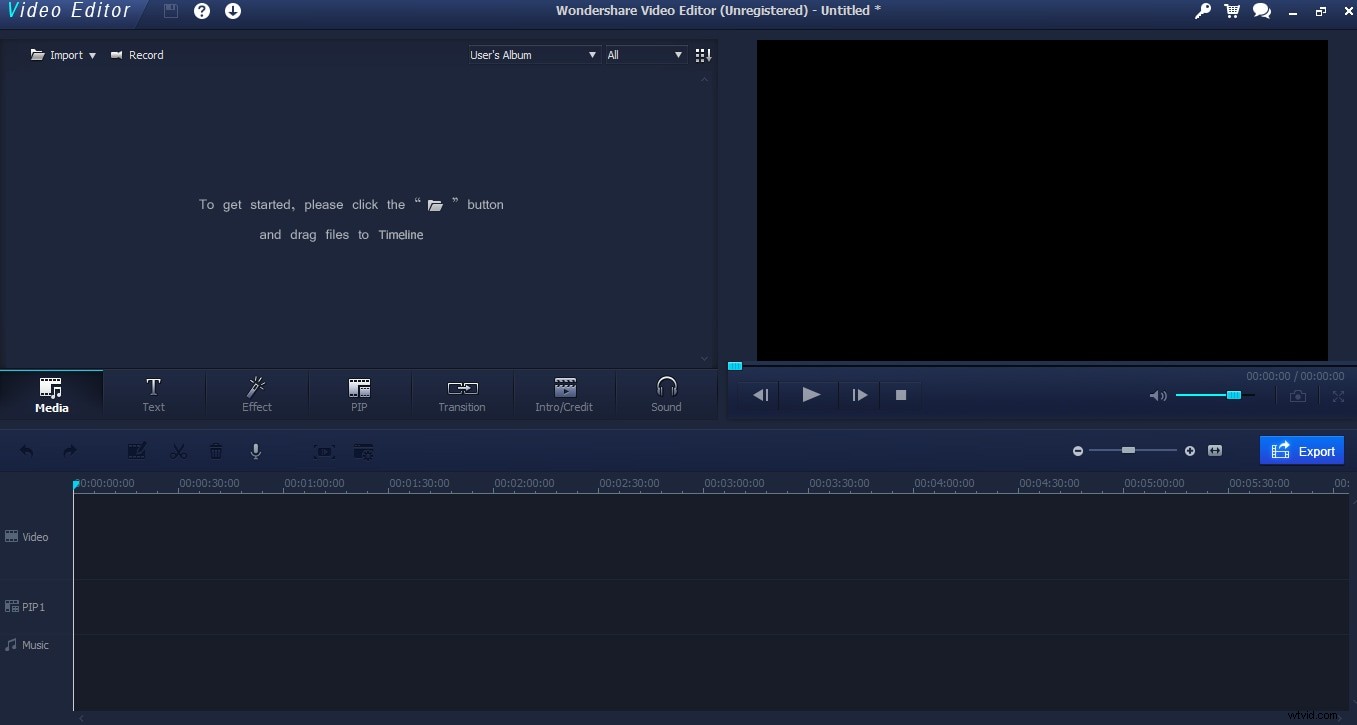Click the Record button
Screen dimensions: 1357x725
[137, 55]
